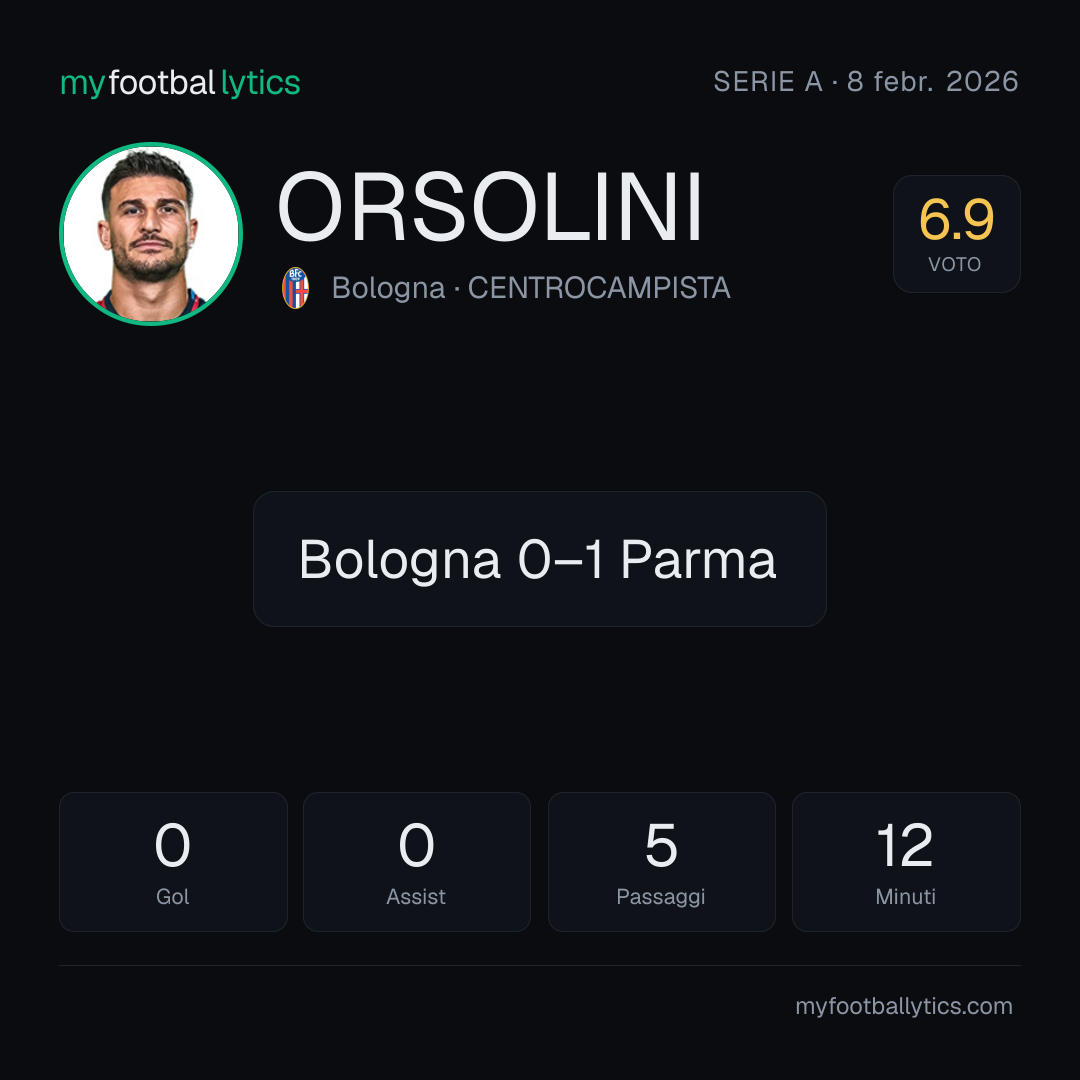Click the Orsolini player portrait
Screen dimensions: 1080x1080
(x=151, y=233)
